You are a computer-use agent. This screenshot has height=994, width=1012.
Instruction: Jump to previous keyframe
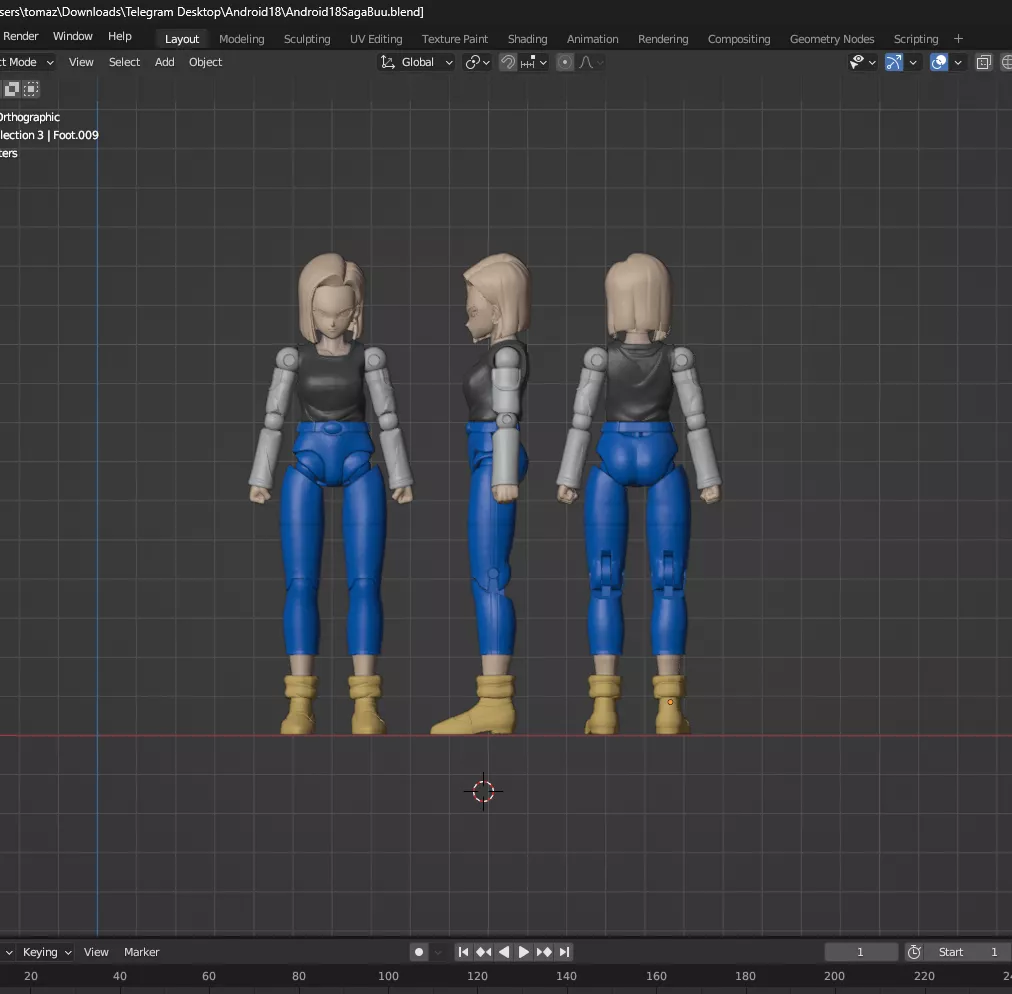[483, 952]
